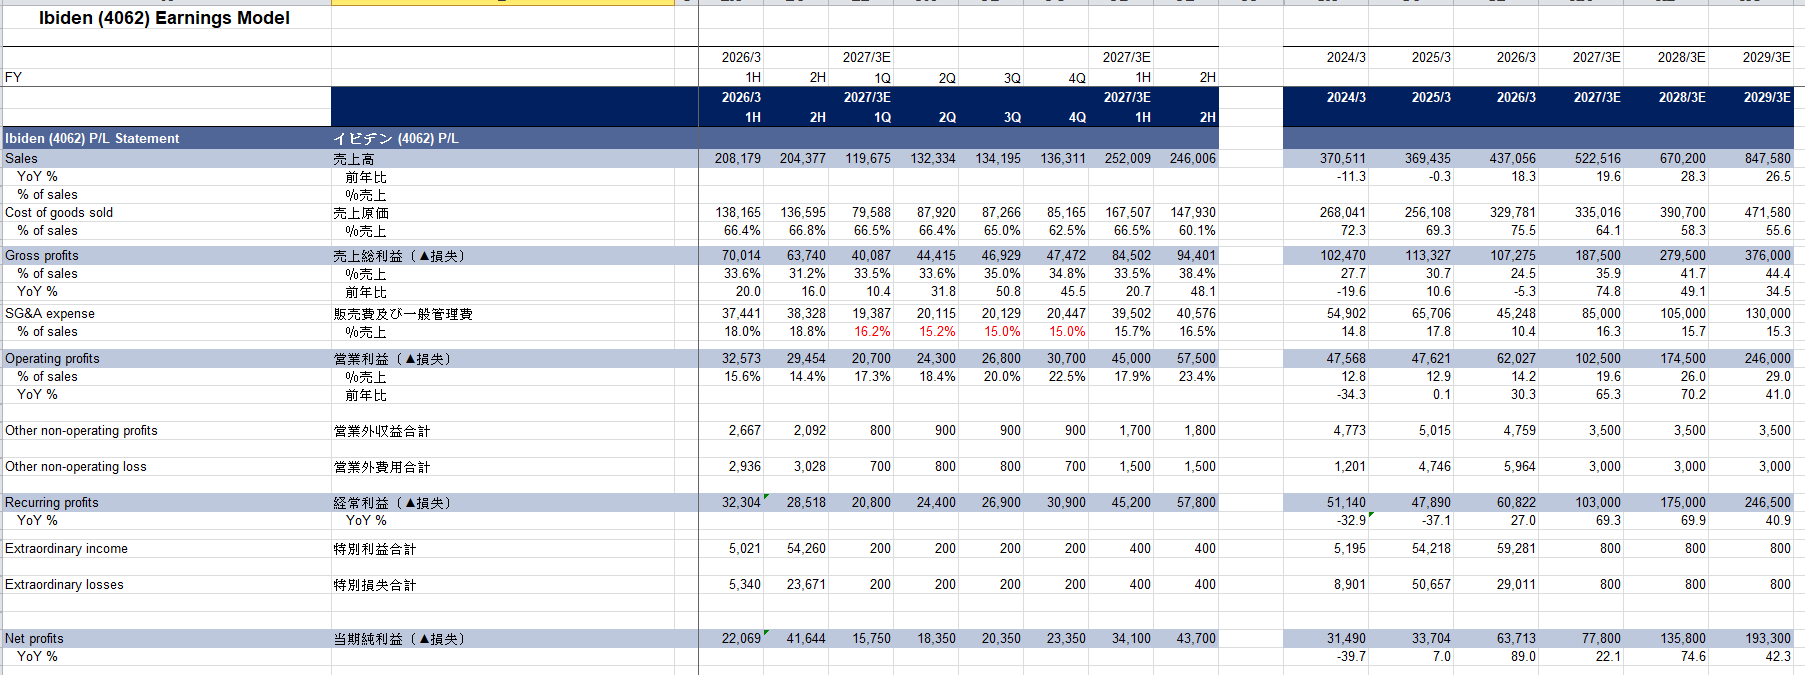Click the red SG&A percentage 16.2%

click(872, 331)
